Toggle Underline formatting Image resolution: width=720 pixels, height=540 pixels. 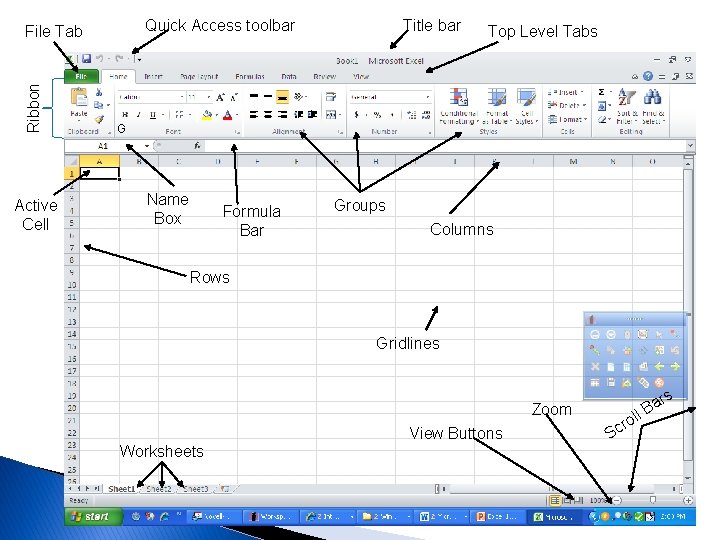[152, 115]
